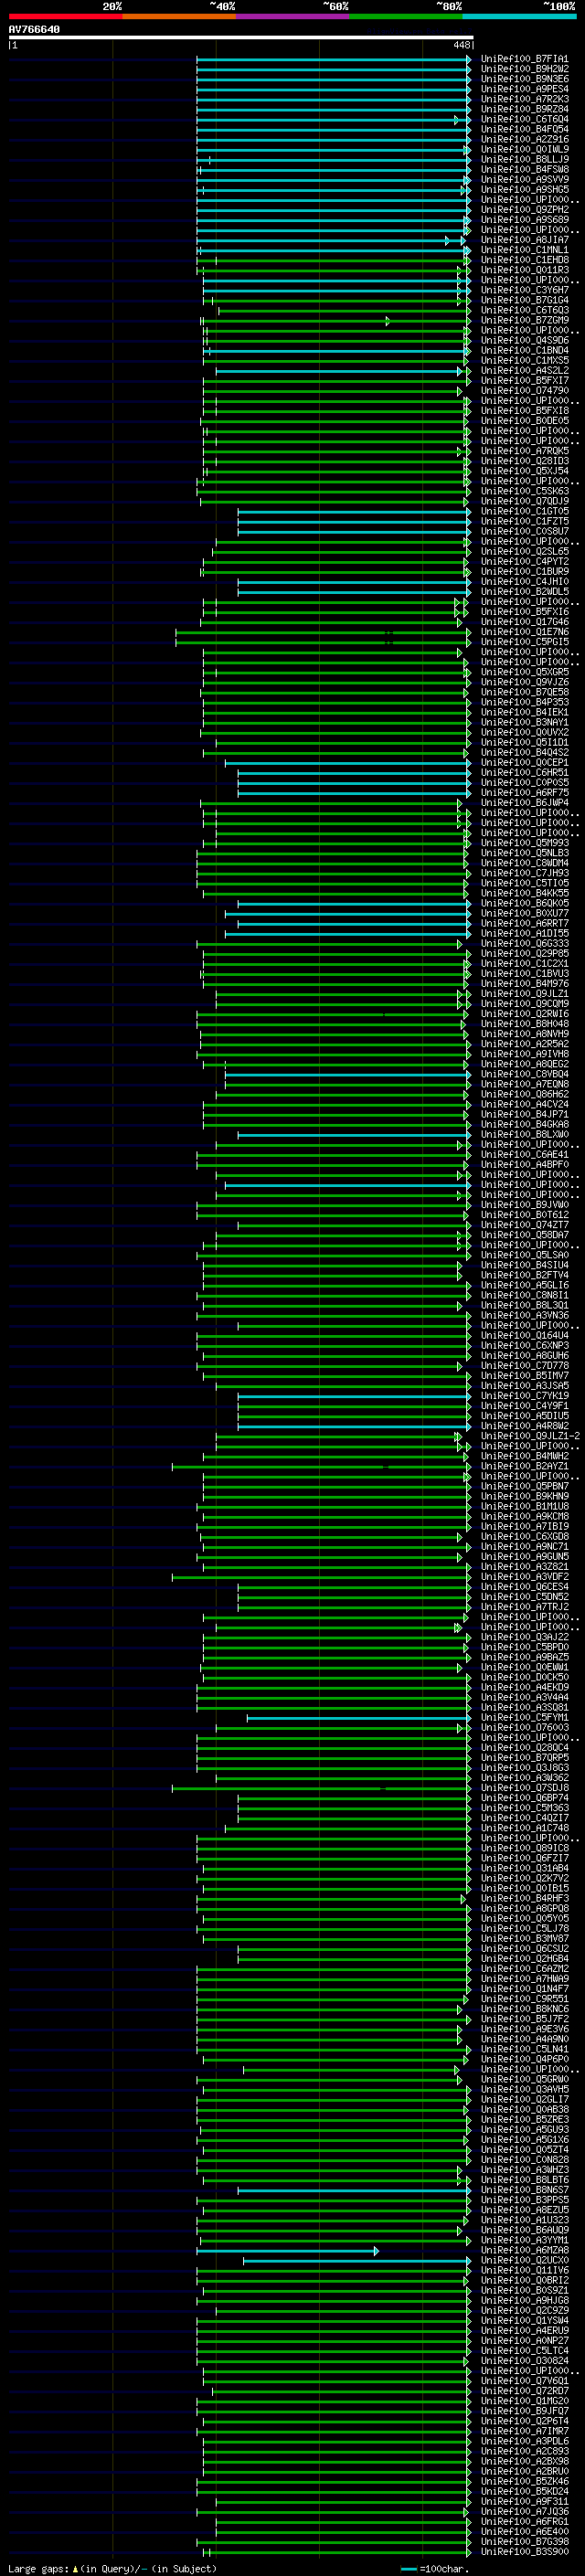Viewport: 585px width, 2576px height.
Task: Click the =100char. scale legend
Action: pos(435,2568)
